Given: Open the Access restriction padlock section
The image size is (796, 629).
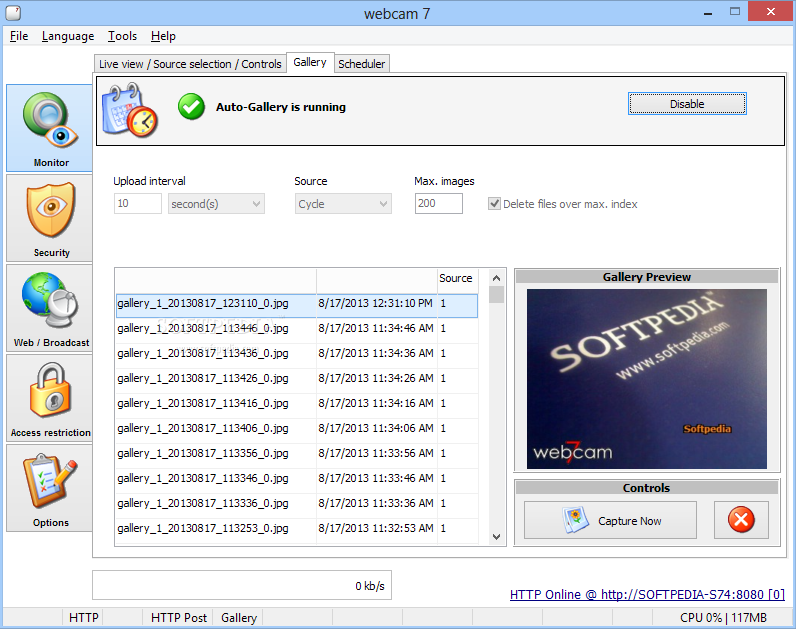Looking at the screenshot, I should point(50,398).
